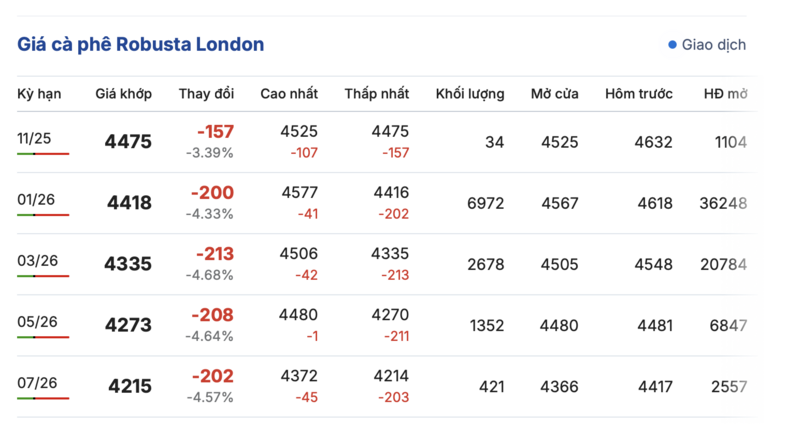Viewport: 800px width, 429px height.
Task: Choose the 05/26 contract term
Action: (x=38, y=321)
